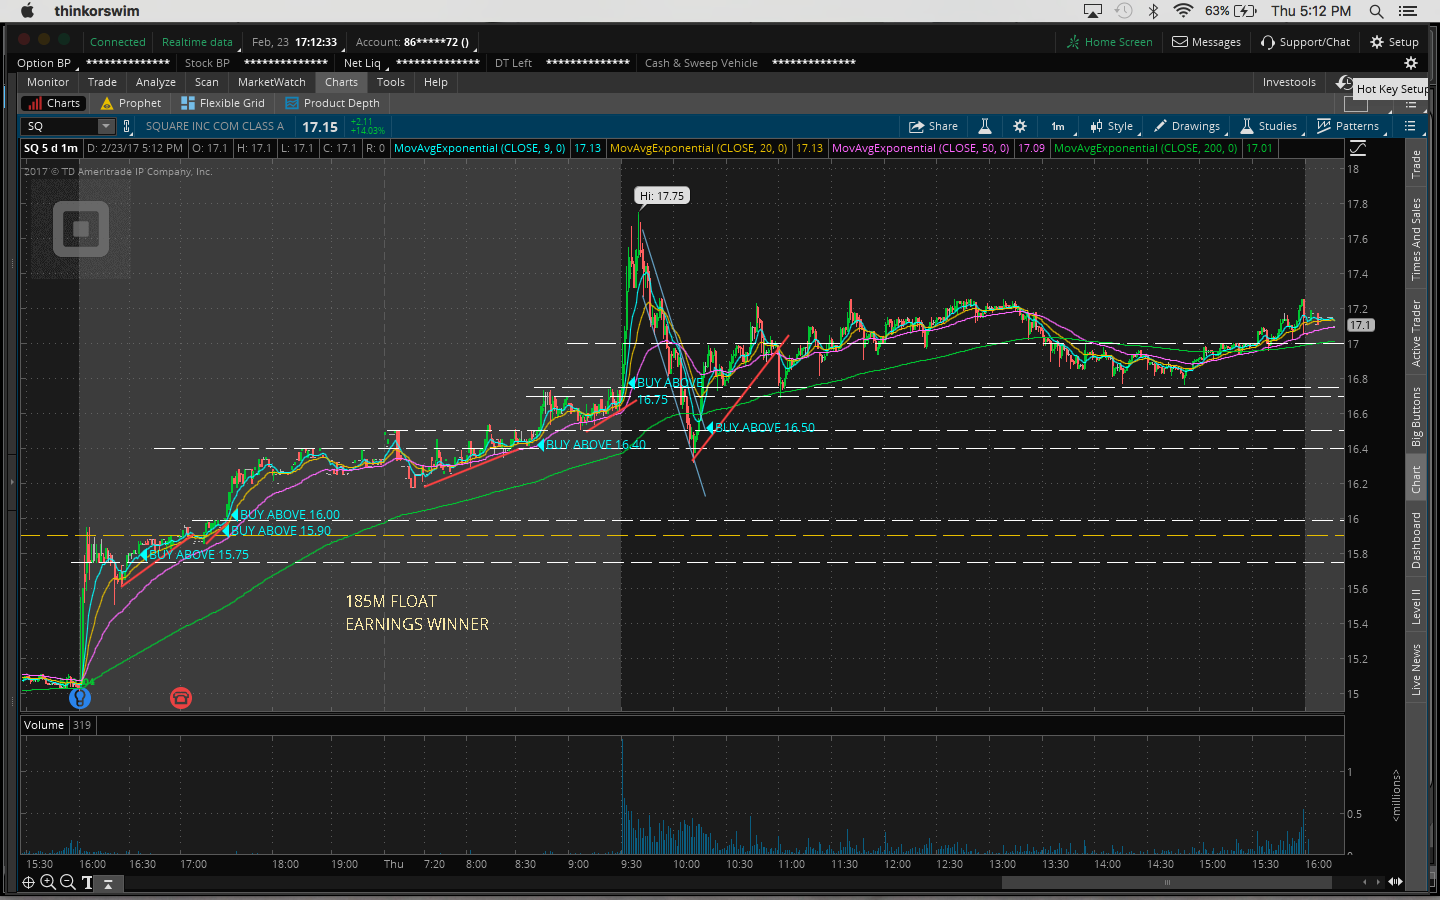Click the Wi-Fi icon in menu bar
This screenshot has height=900, width=1440.
[x=1183, y=11]
